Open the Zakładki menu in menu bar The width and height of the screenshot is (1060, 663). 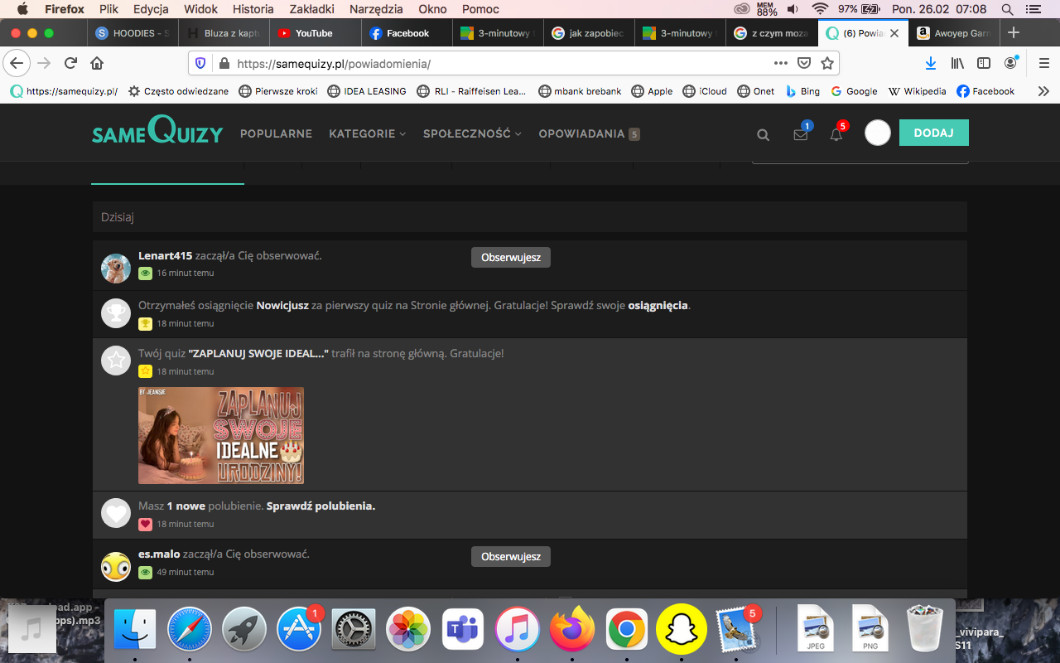click(x=311, y=9)
